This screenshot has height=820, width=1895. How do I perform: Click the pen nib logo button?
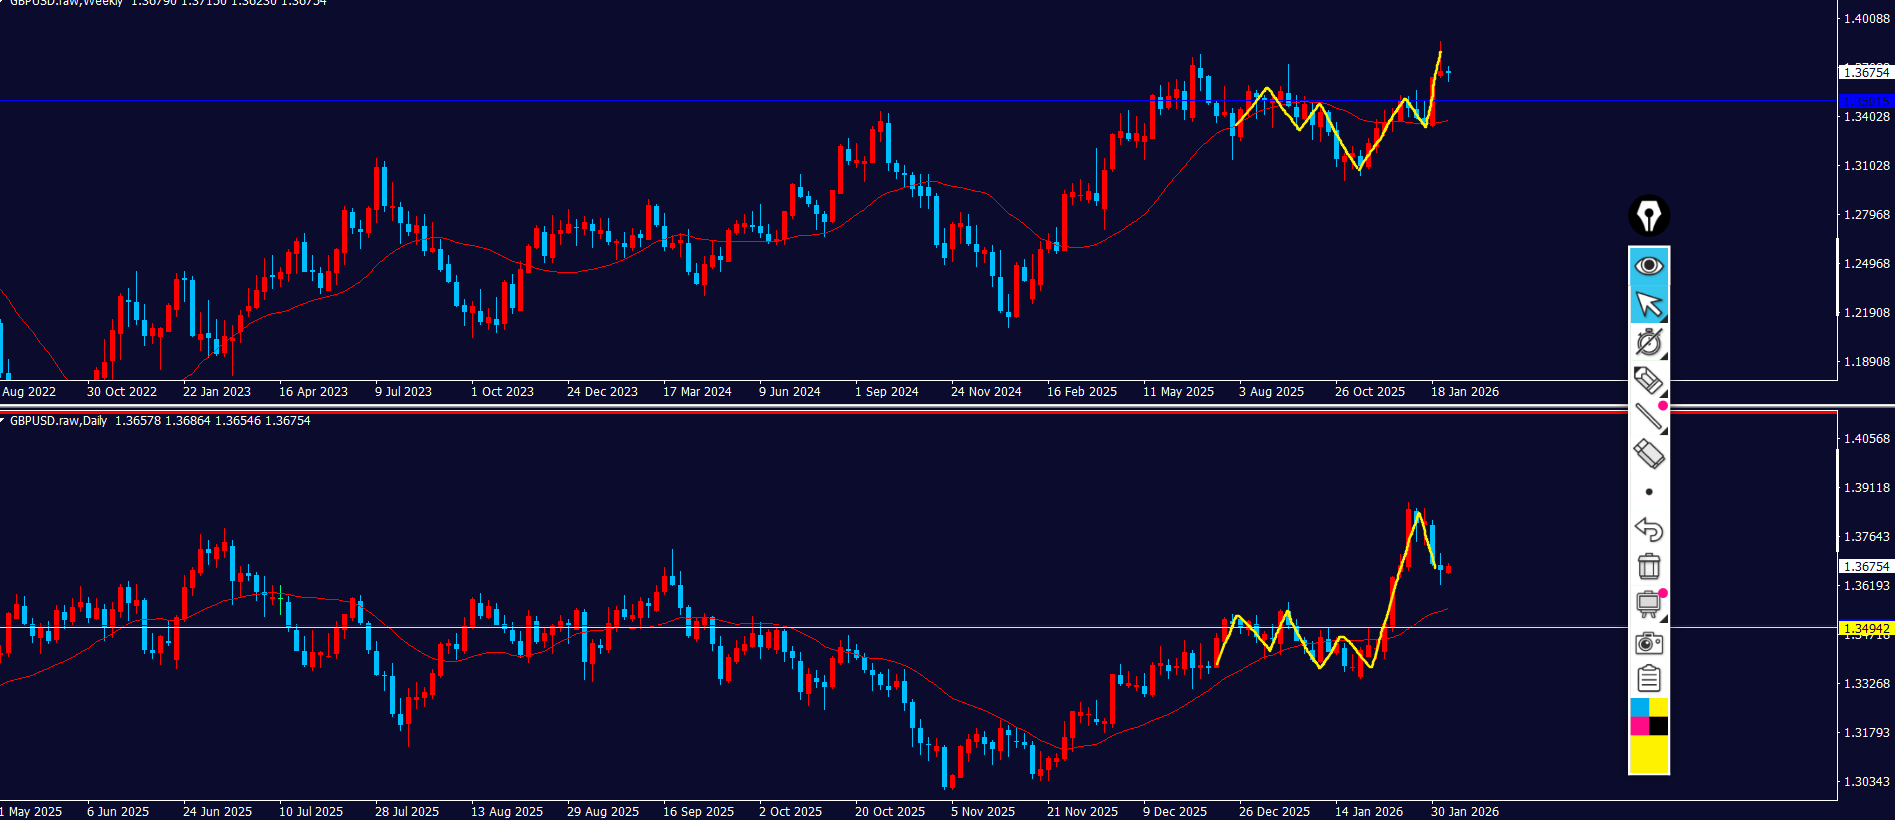pyautogui.click(x=1648, y=216)
